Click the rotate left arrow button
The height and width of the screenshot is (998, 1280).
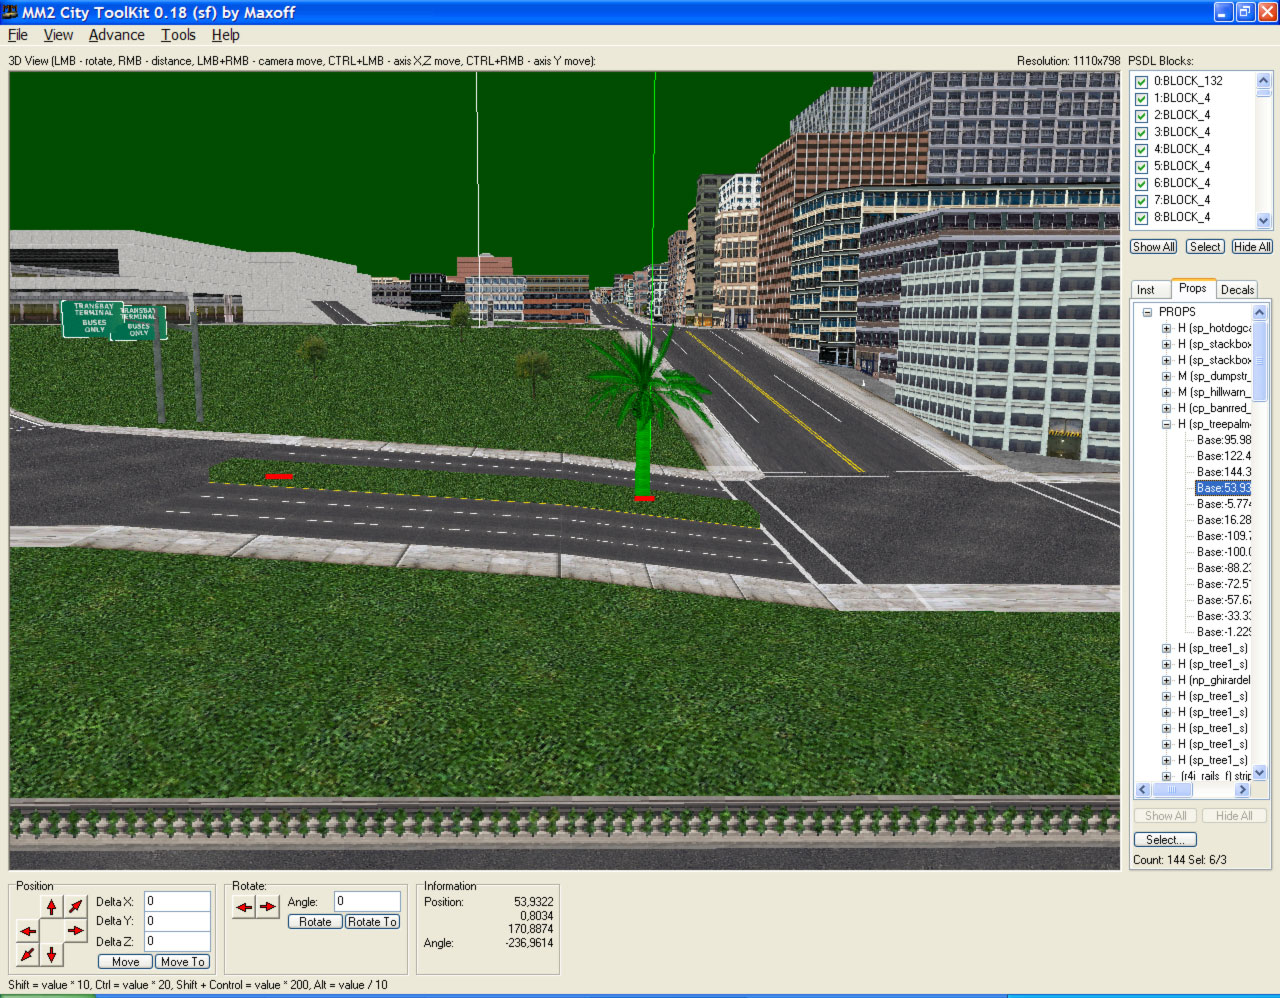(x=244, y=907)
